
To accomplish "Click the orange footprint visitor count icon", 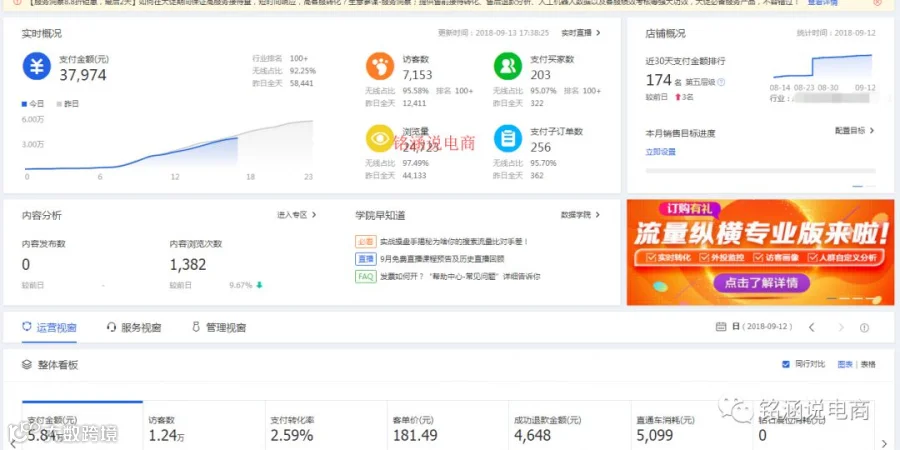I will [380, 66].
